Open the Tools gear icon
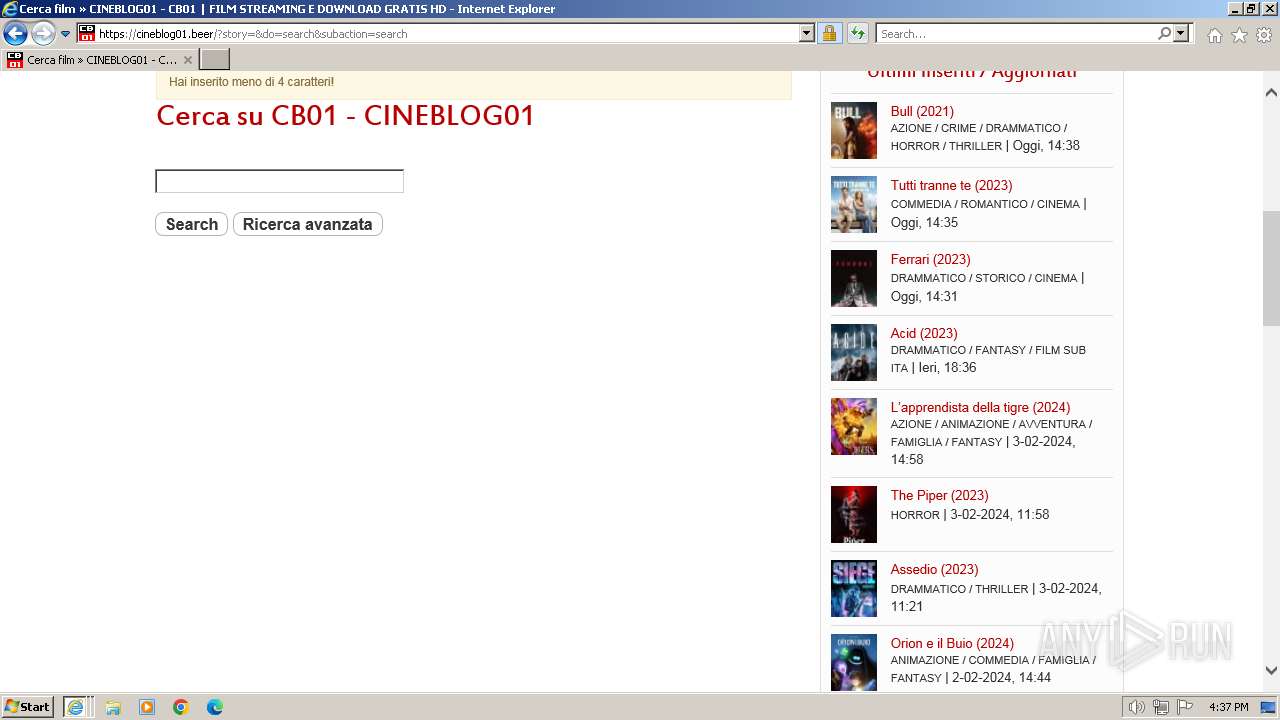Image resolution: width=1280 pixels, height=720 pixels. 1264,35
